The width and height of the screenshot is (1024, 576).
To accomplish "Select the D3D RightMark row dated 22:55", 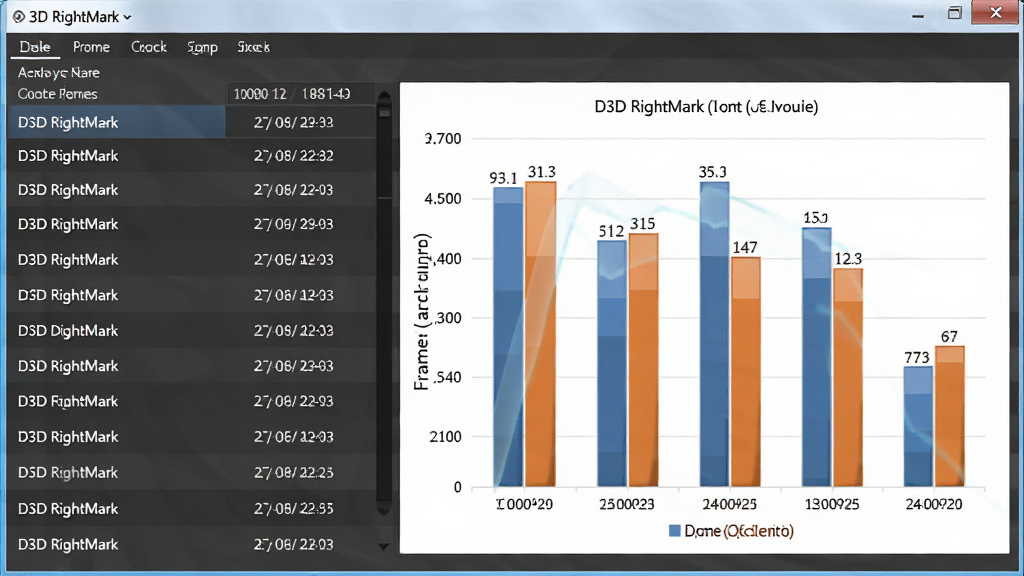I will 192,508.
